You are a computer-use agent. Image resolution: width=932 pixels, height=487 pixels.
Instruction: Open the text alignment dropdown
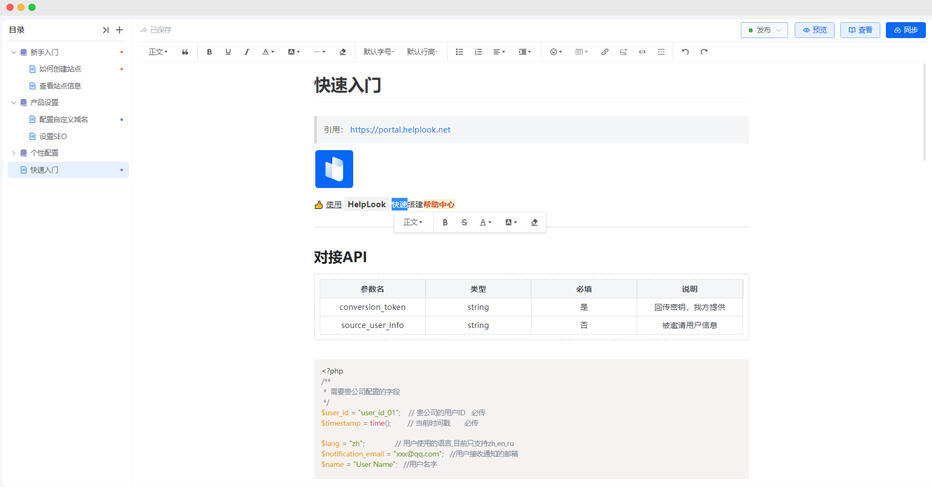point(499,52)
